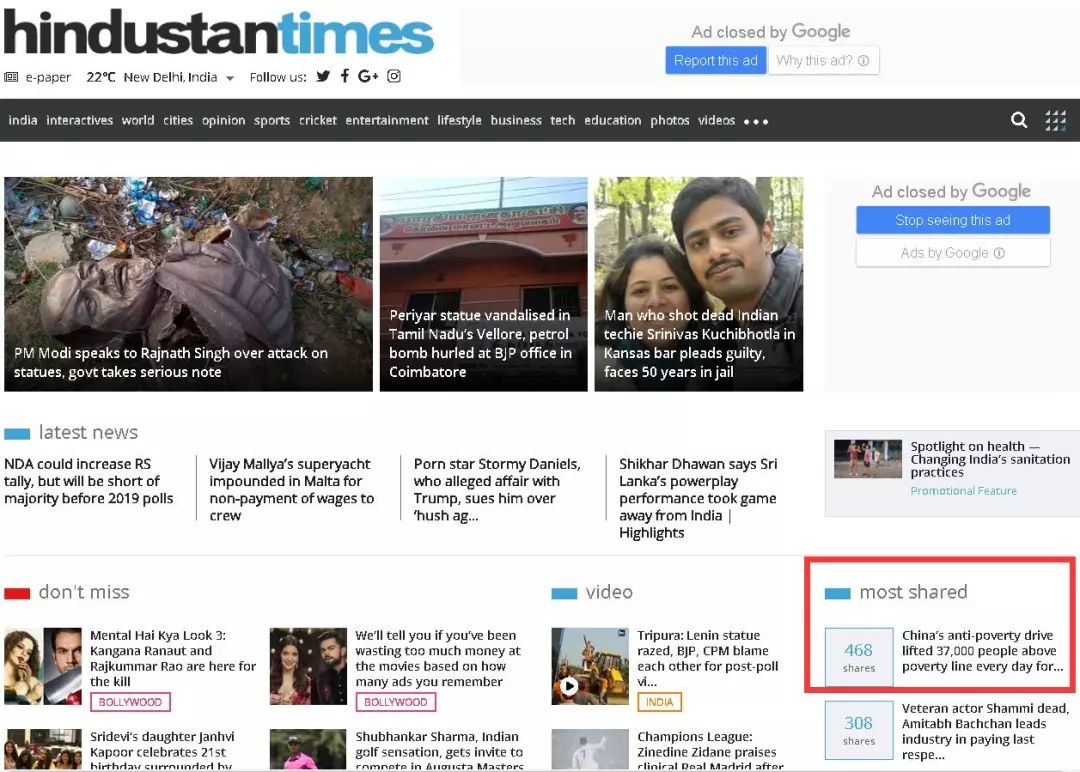1080x772 pixels.
Task: Open the education section
Action: tap(612, 121)
